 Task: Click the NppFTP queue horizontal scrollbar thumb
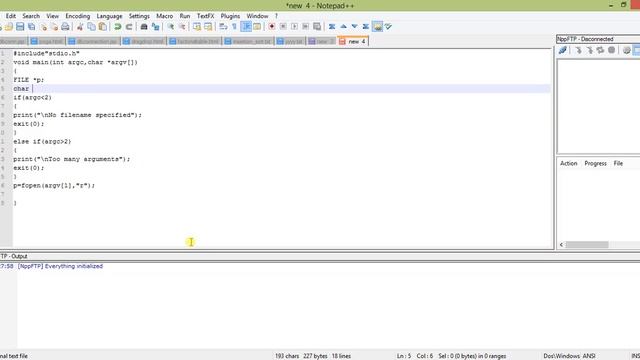tap(587, 244)
